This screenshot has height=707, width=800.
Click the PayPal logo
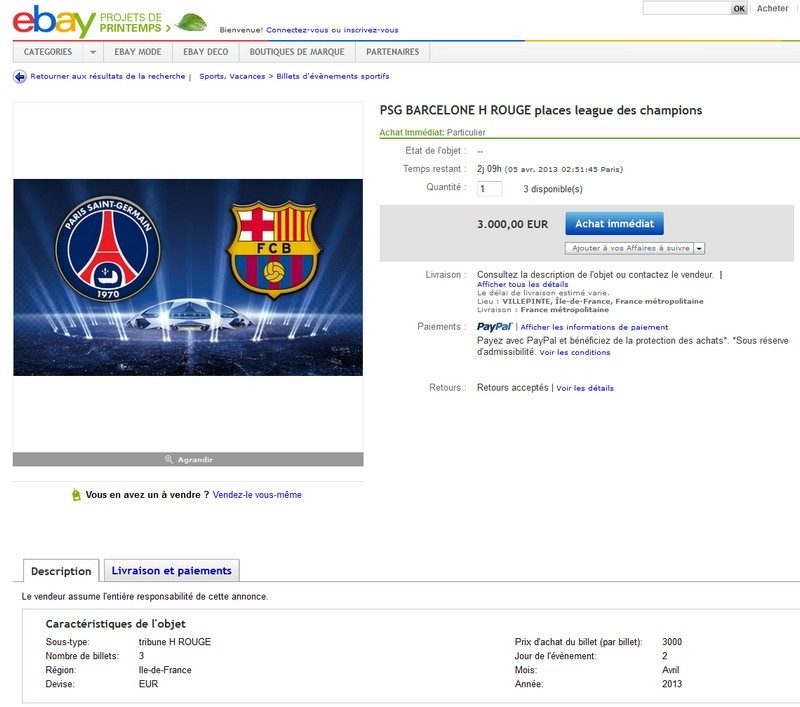click(494, 327)
